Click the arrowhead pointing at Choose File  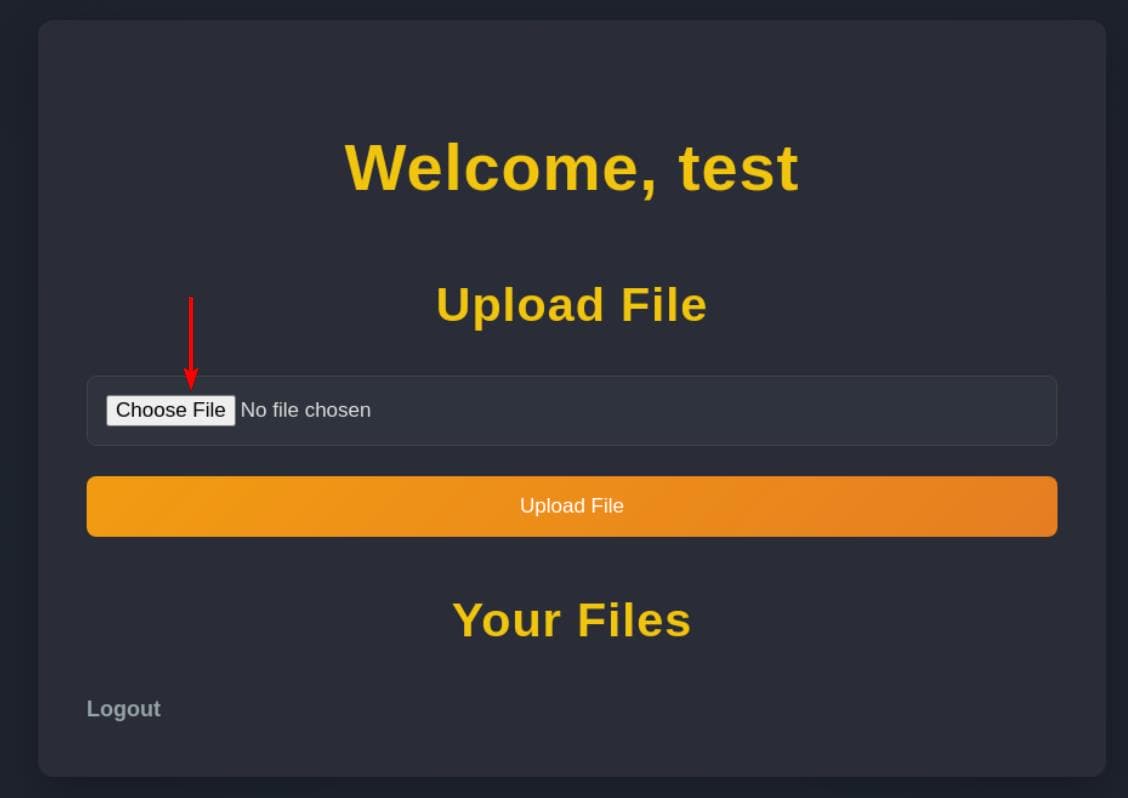click(191, 378)
